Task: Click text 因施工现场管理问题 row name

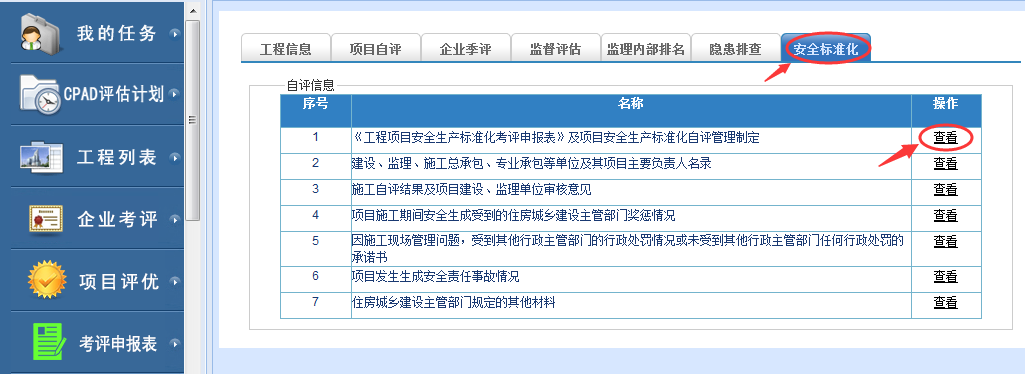Action: pyautogui.click(x=628, y=248)
